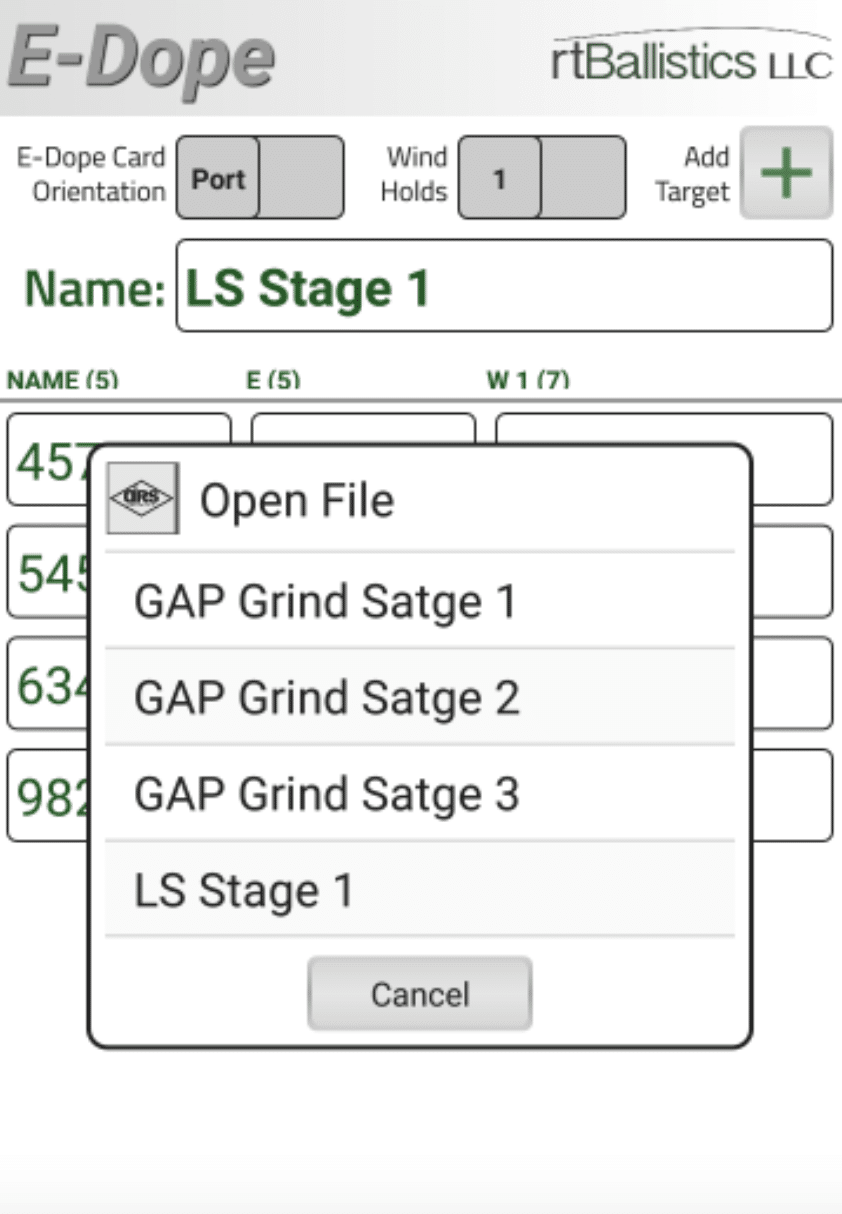Open the file GAP Grind Satge 2
Image resolution: width=842 pixels, height=1214 pixels.
pos(420,697)
